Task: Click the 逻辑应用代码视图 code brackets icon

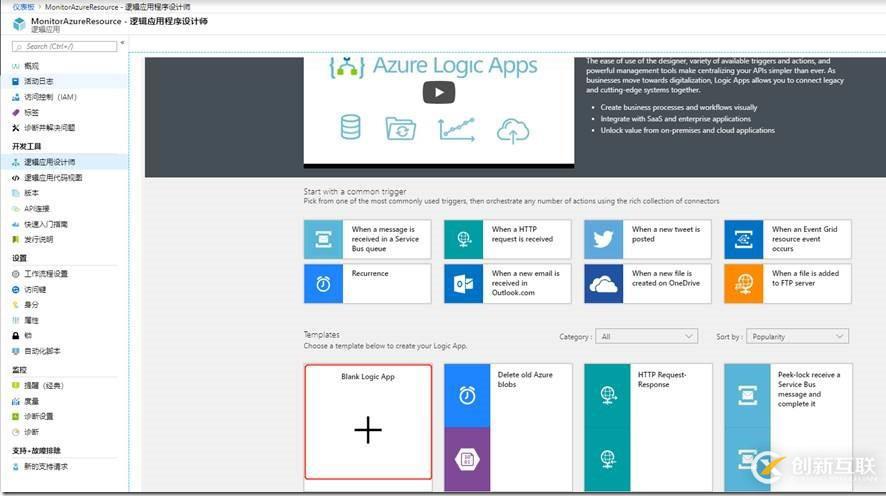Action: tap(15, 178)
